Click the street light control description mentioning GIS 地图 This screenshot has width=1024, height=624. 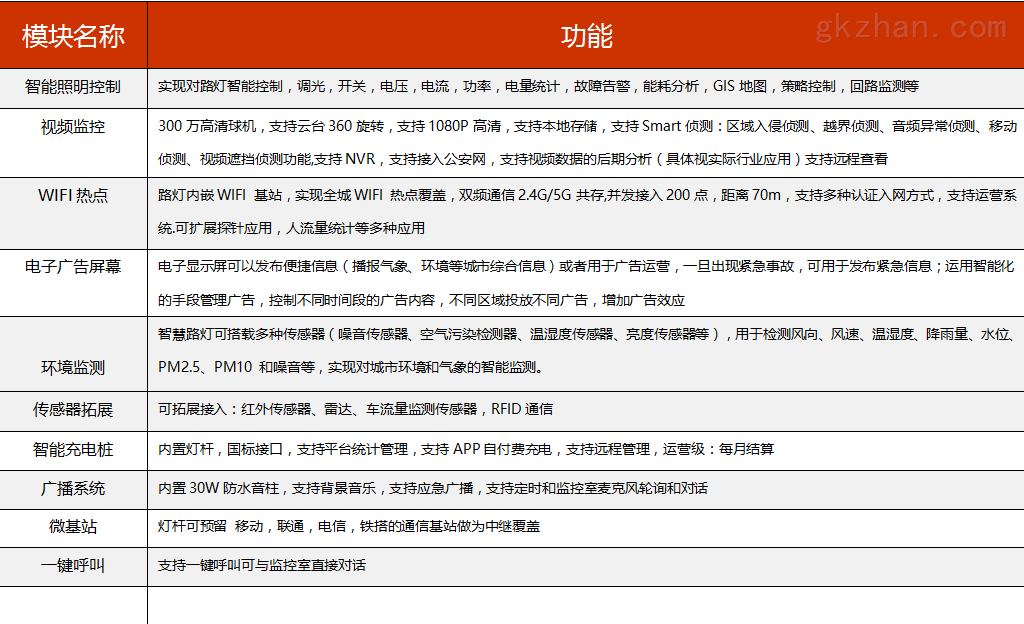coord(538,87)
